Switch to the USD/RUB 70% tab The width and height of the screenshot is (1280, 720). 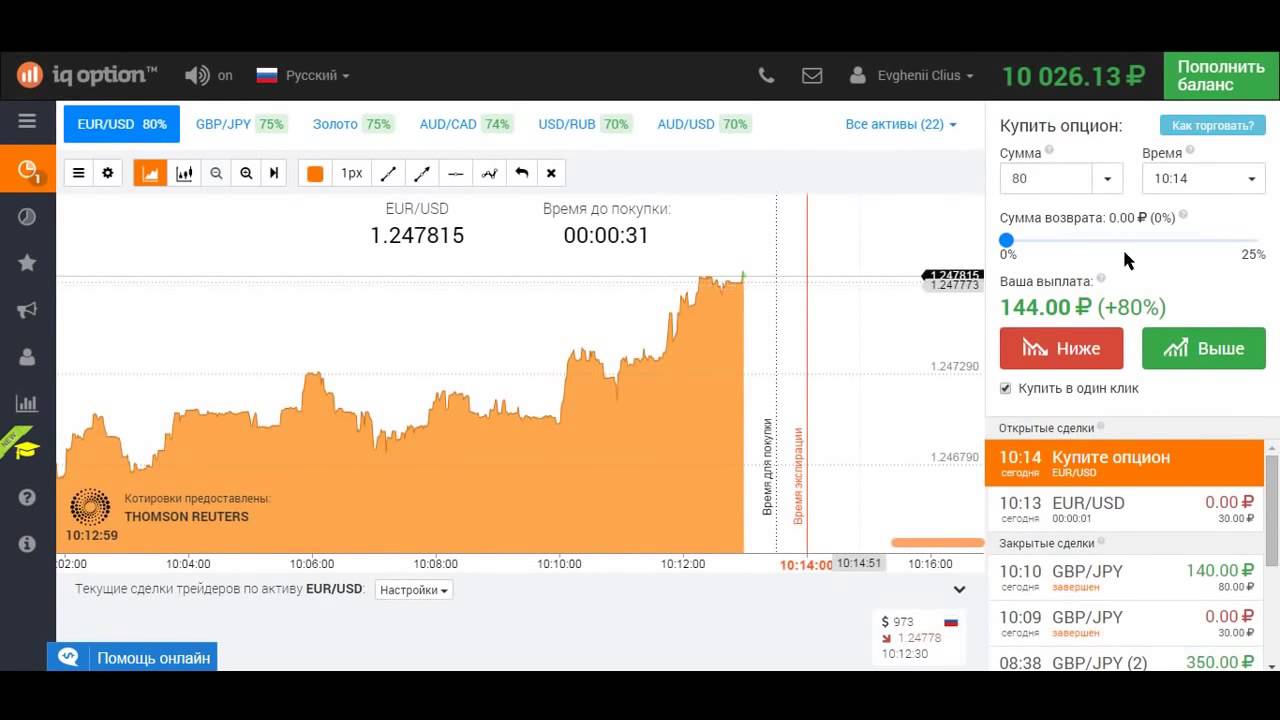(x=584, y=124)
